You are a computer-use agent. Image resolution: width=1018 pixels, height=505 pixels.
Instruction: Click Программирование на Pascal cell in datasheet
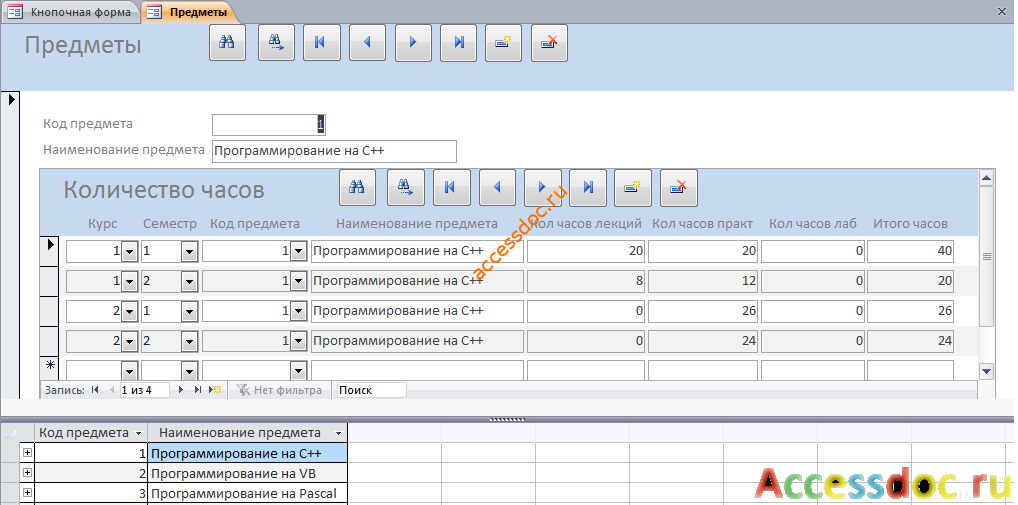(247, 493)
